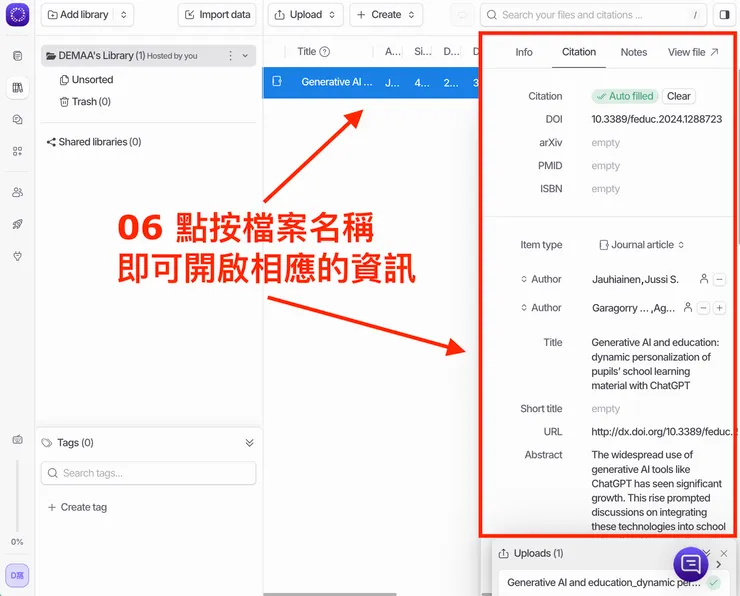Click the storage usage progress bar
The height and width of the screenshot is (596, 740).
17,495
